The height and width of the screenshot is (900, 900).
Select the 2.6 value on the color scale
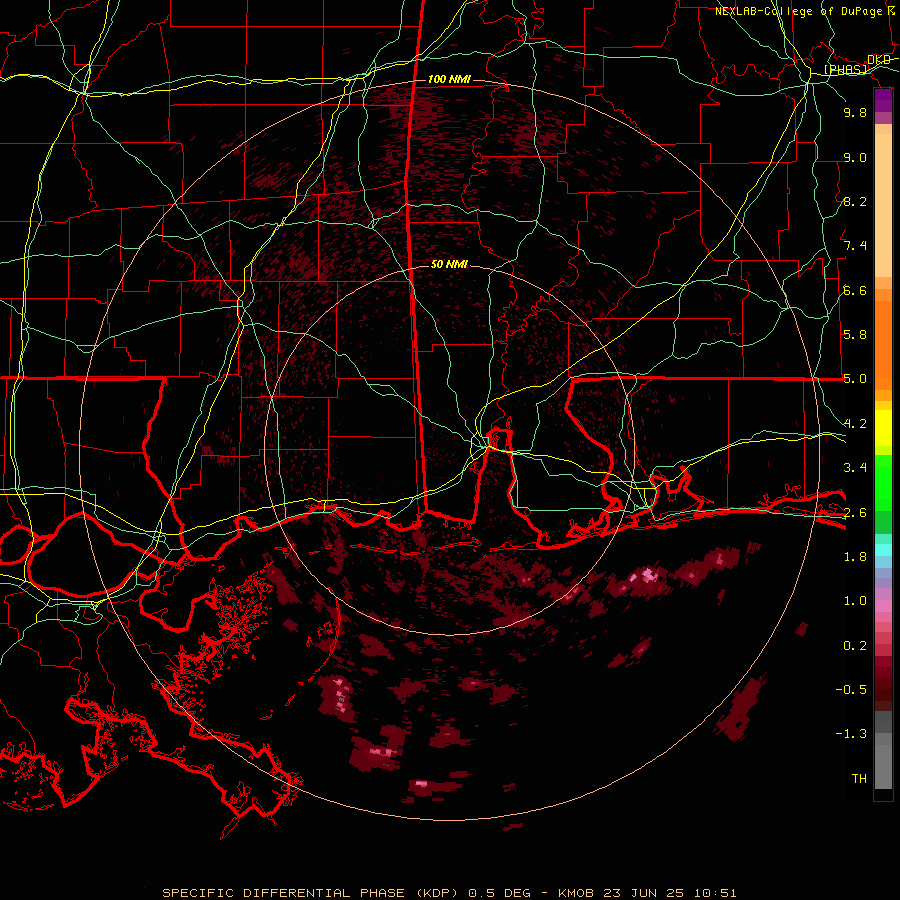pos(855,513)
